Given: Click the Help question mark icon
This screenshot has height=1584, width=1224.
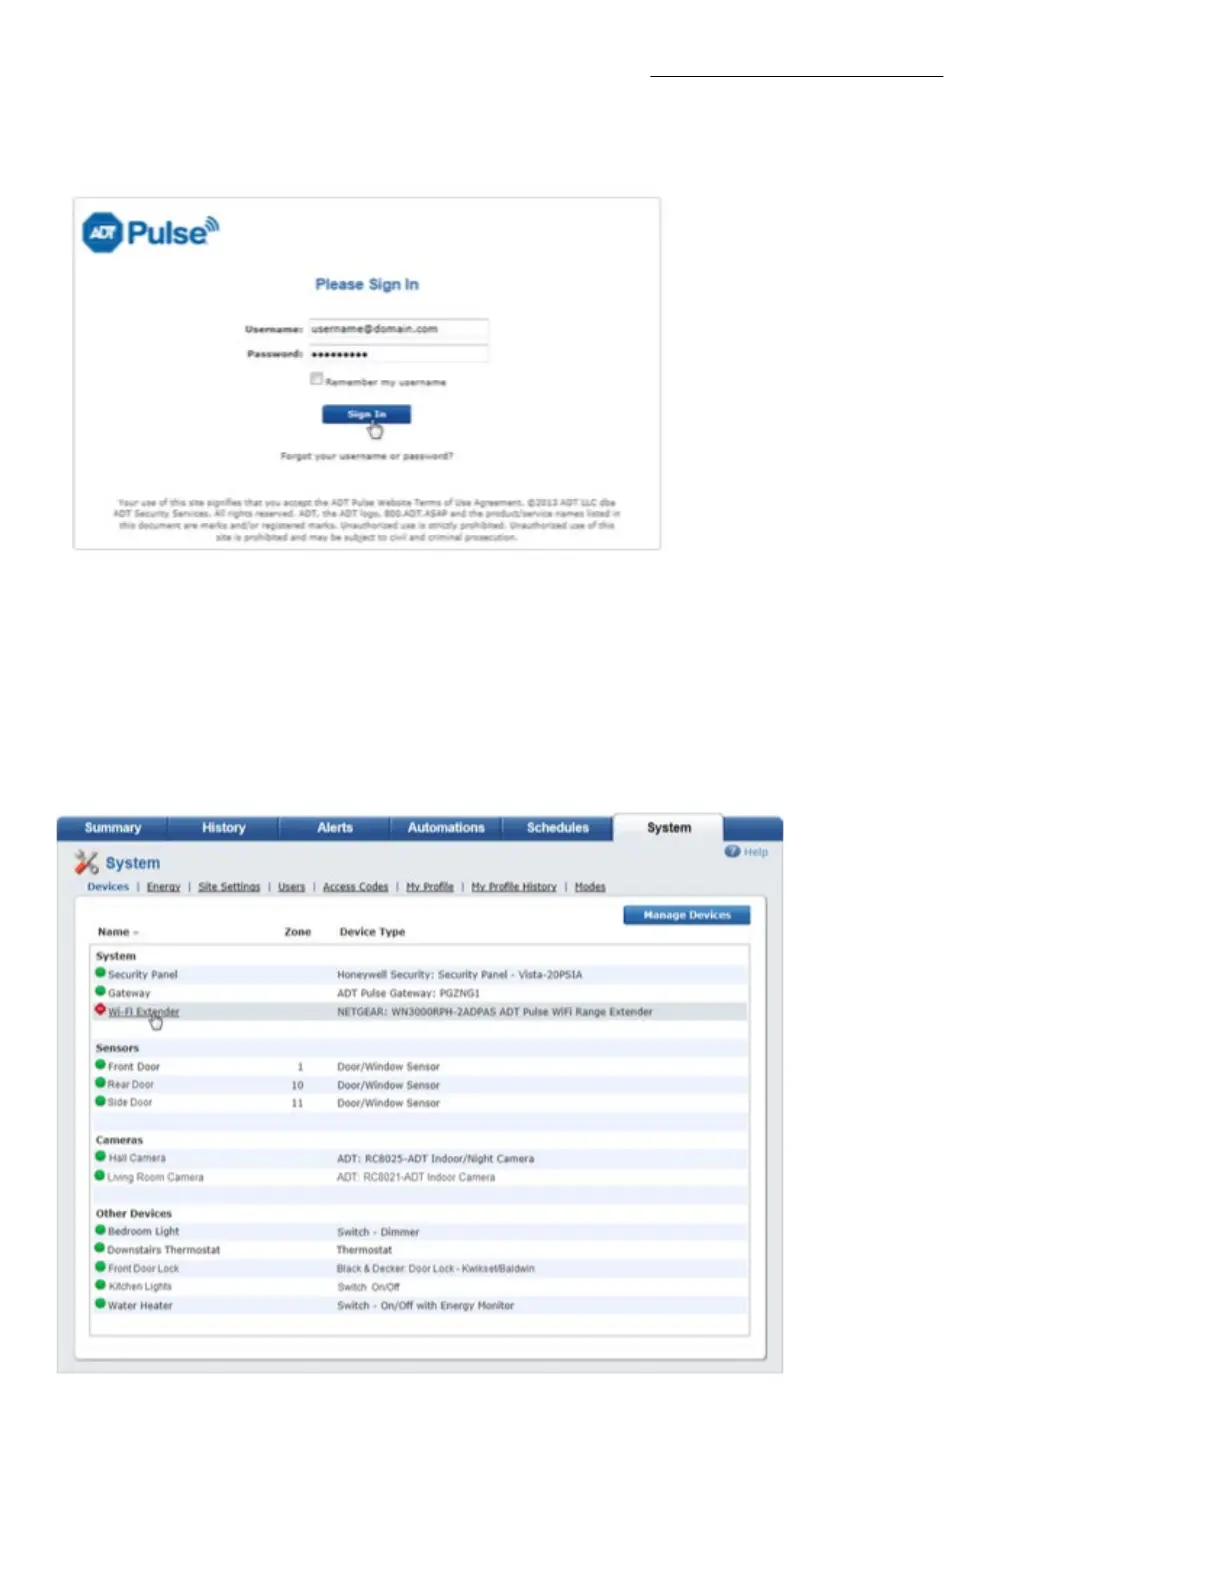Looking at the screenshot, I should [x=732, y=851].
